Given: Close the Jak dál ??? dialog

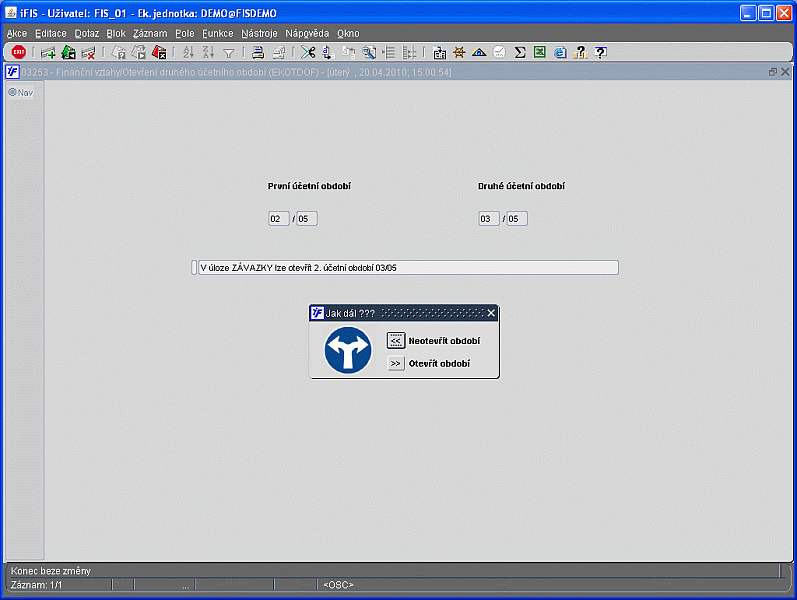Looking at the screenshot, I should tap(491, 313).
